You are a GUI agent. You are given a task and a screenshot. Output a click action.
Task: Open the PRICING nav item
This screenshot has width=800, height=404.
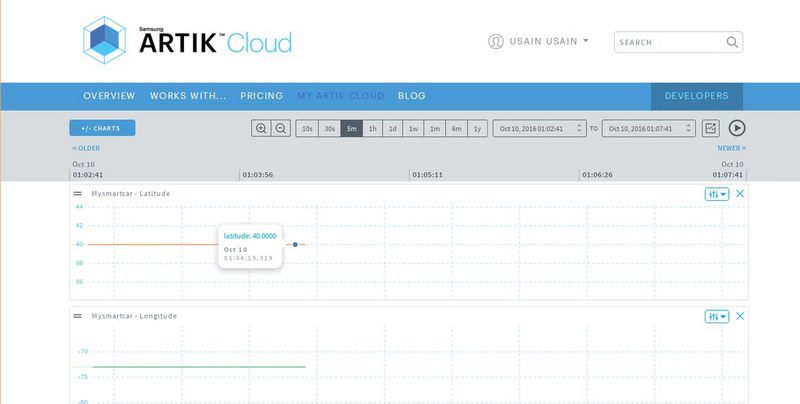coord(261,96)
